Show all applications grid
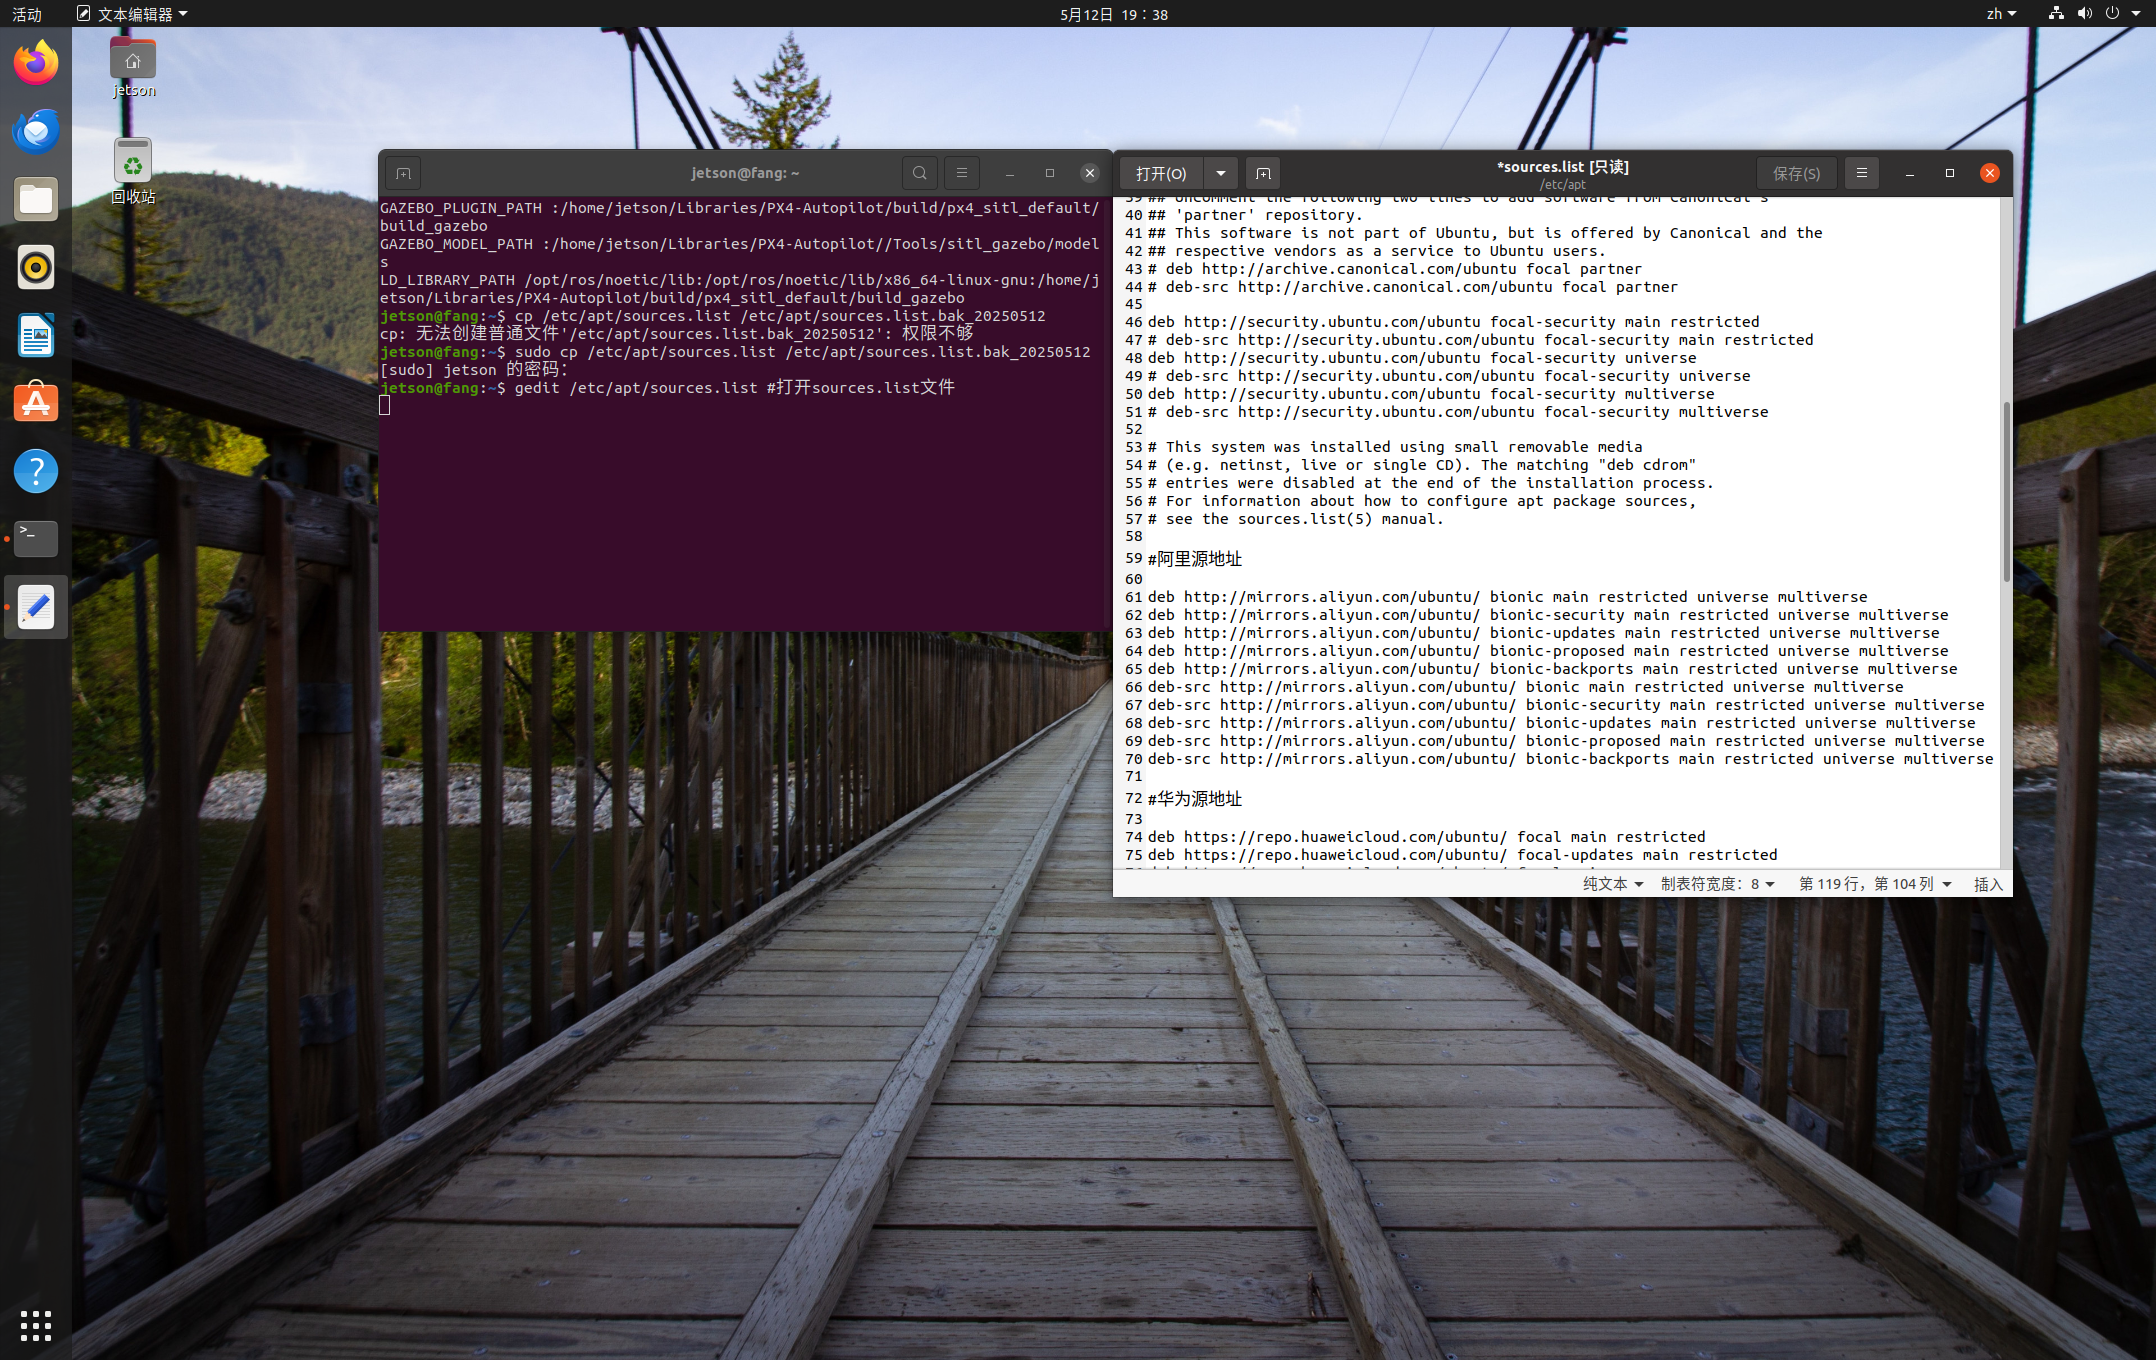The image size is (2156, 1360). (36, 1325)
